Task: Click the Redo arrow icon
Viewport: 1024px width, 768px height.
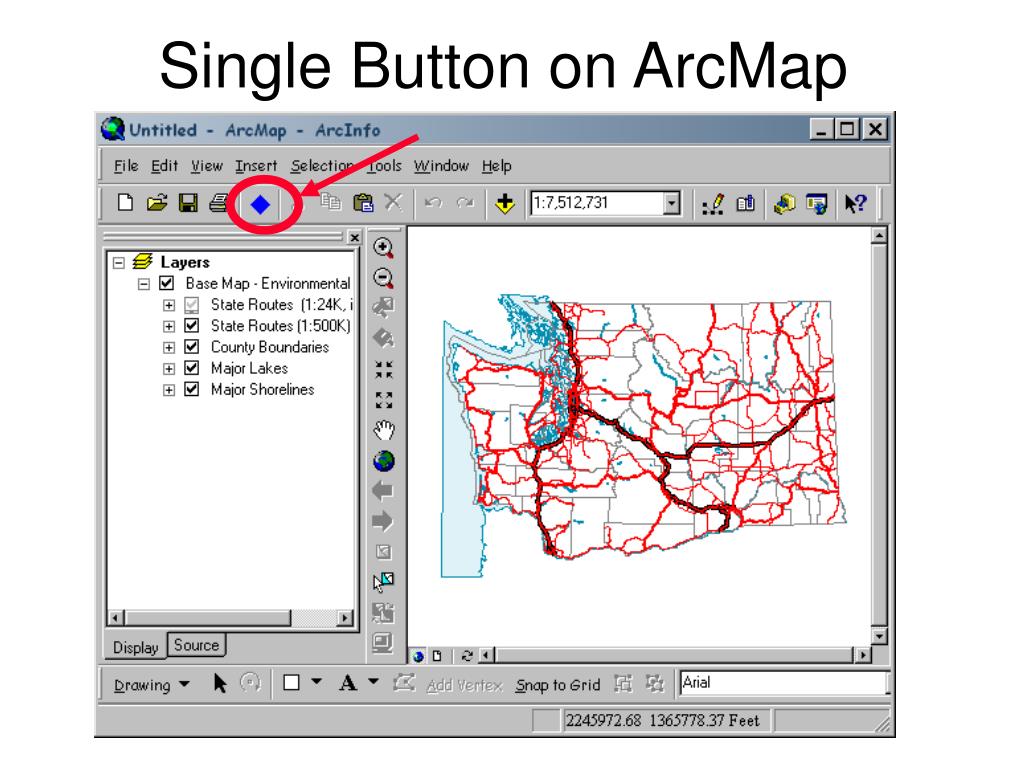Action: (x=465, y=203)
